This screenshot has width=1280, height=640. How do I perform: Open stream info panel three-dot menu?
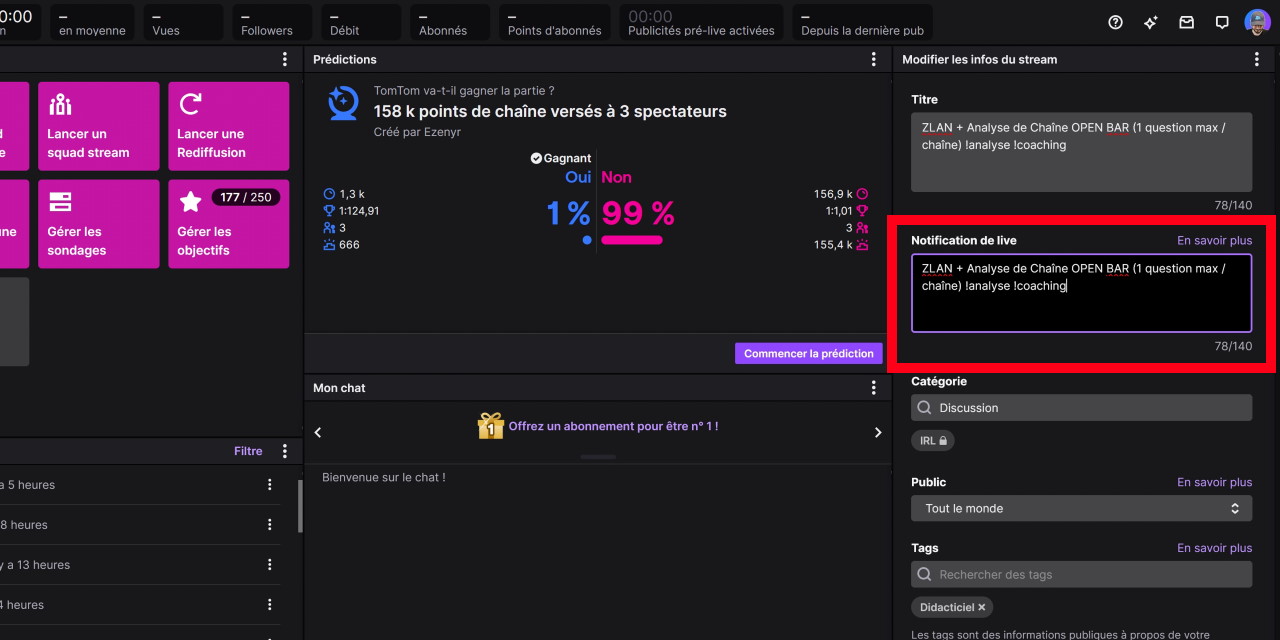point(1257,60)
